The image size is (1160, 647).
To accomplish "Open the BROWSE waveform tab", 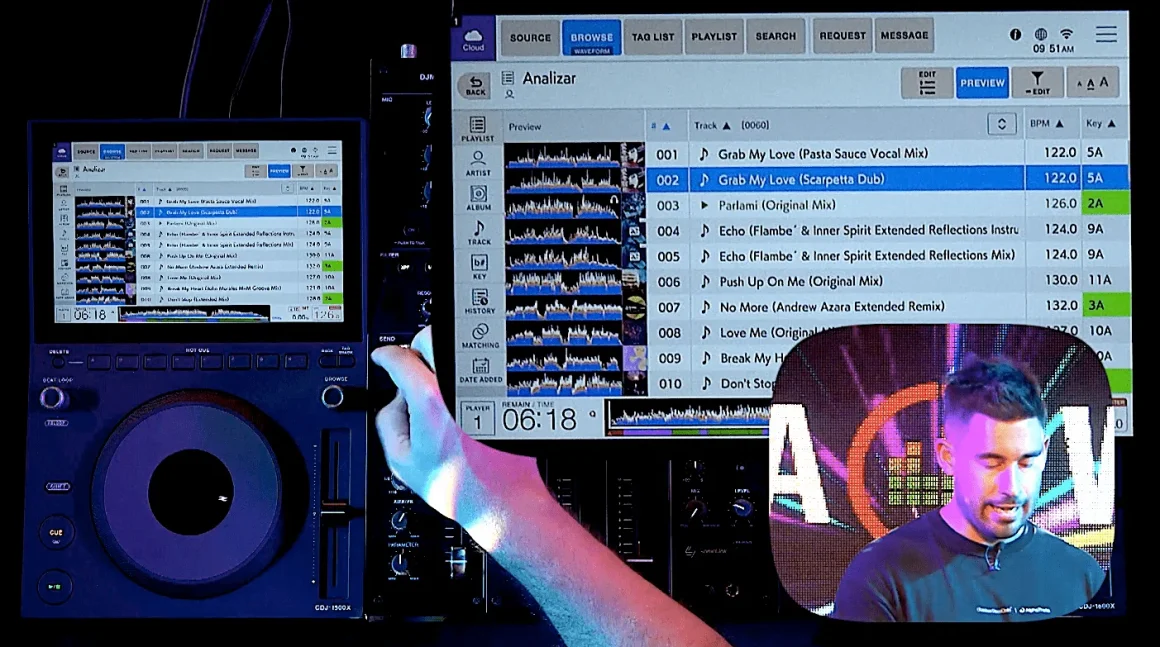I will coord(591,38).
